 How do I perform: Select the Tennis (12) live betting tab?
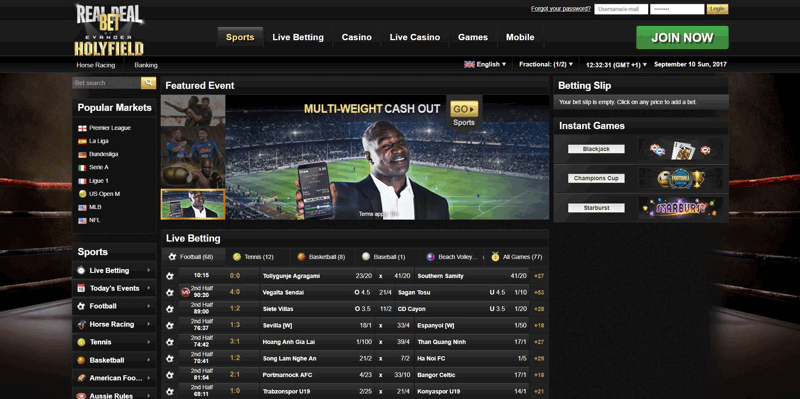[253, 257]
